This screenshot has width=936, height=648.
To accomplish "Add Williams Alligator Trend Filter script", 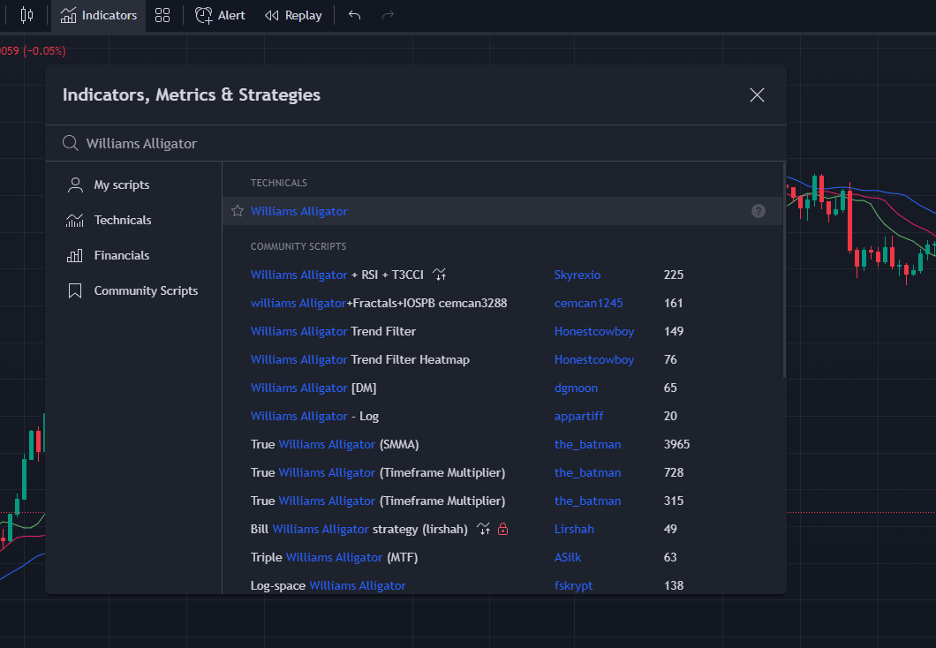I will point(333,331).
